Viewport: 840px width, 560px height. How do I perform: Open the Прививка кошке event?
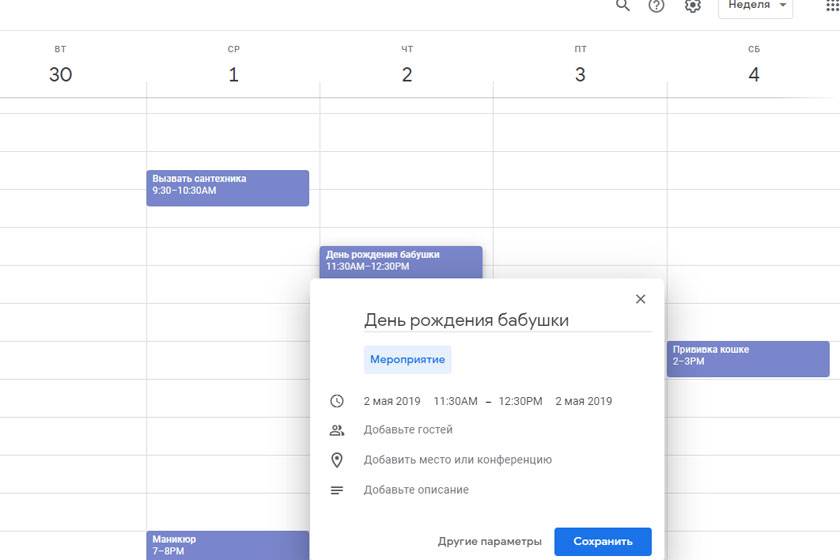click(747, 358)
